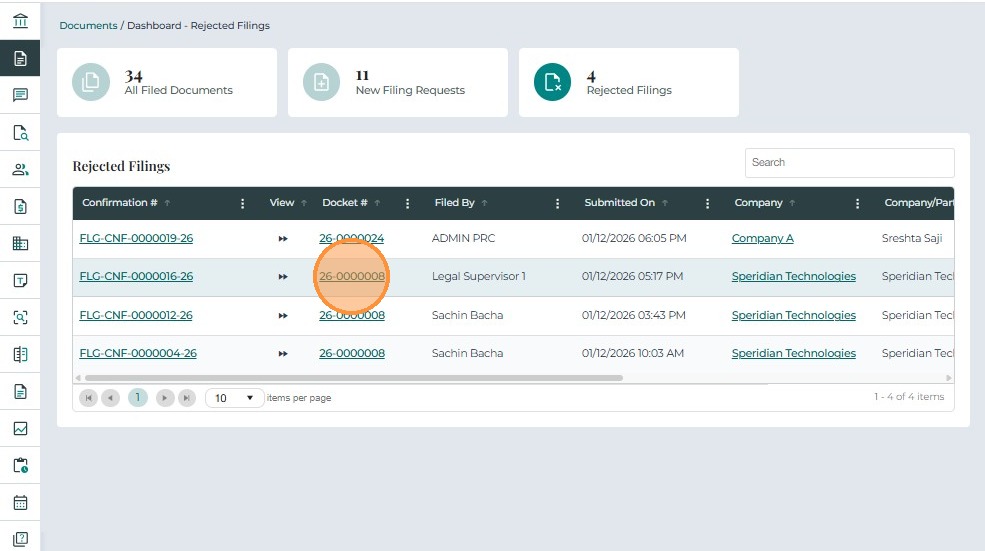Open the line chart sidebar icon

20,428
